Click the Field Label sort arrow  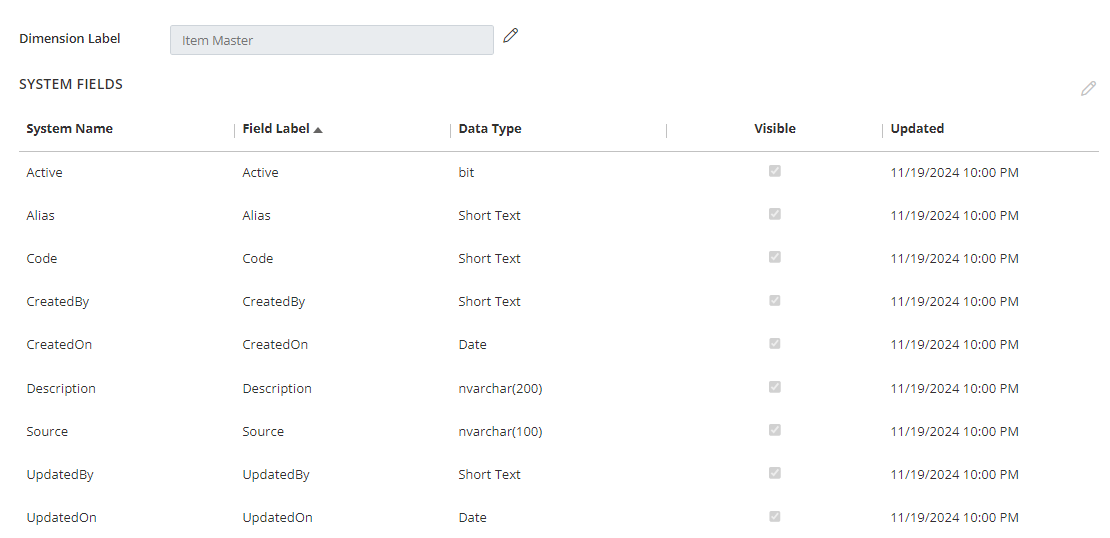[318, 129]
